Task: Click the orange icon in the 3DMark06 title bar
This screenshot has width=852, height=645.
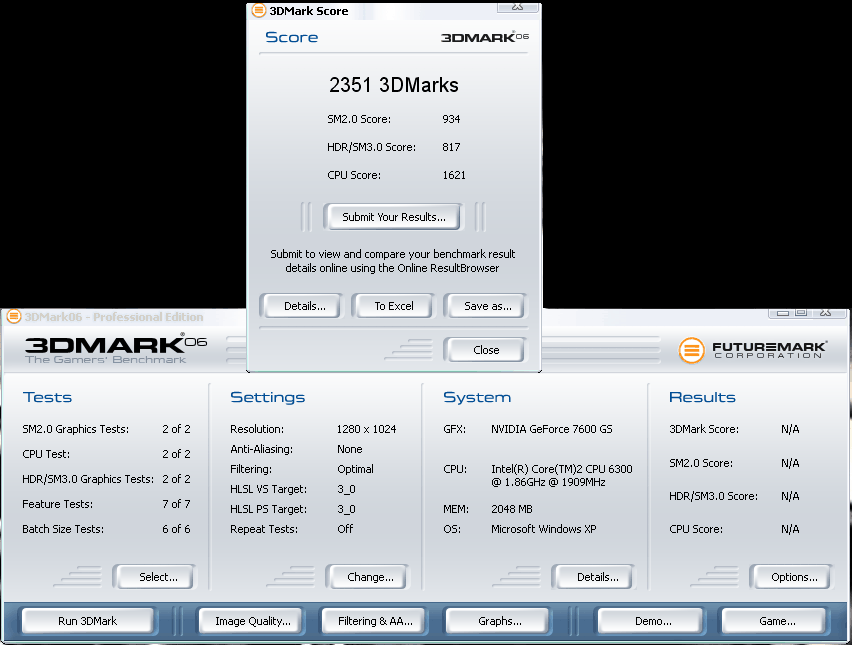Action: [13, 316]
